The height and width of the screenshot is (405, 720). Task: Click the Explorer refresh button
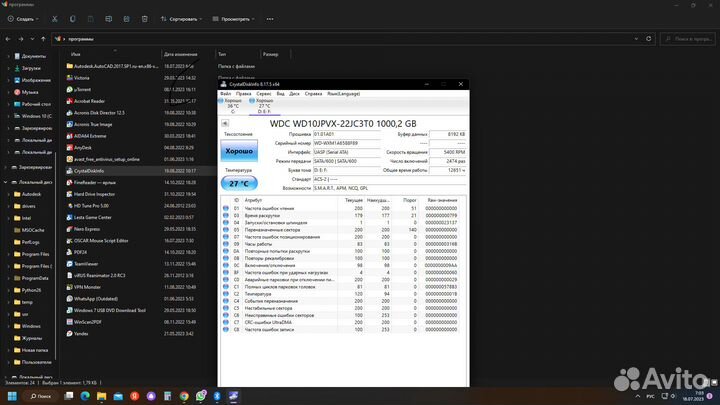point(648,39)
